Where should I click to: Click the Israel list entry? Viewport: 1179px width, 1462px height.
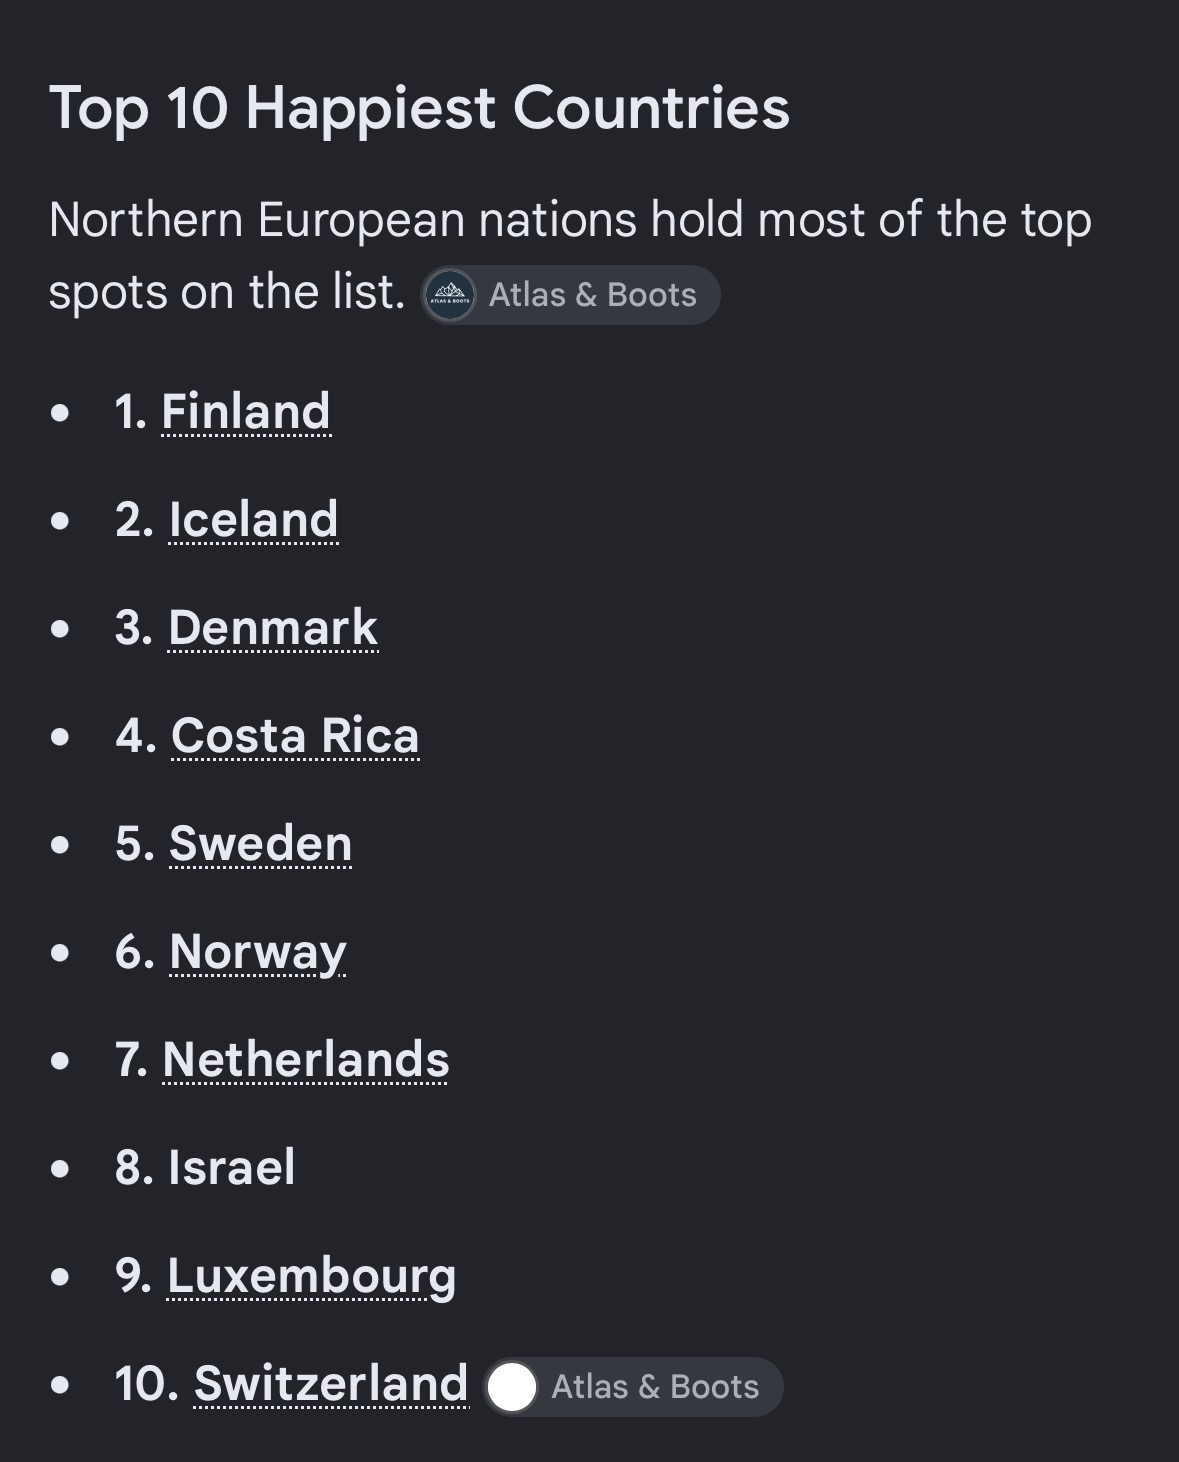(205, 1167)
